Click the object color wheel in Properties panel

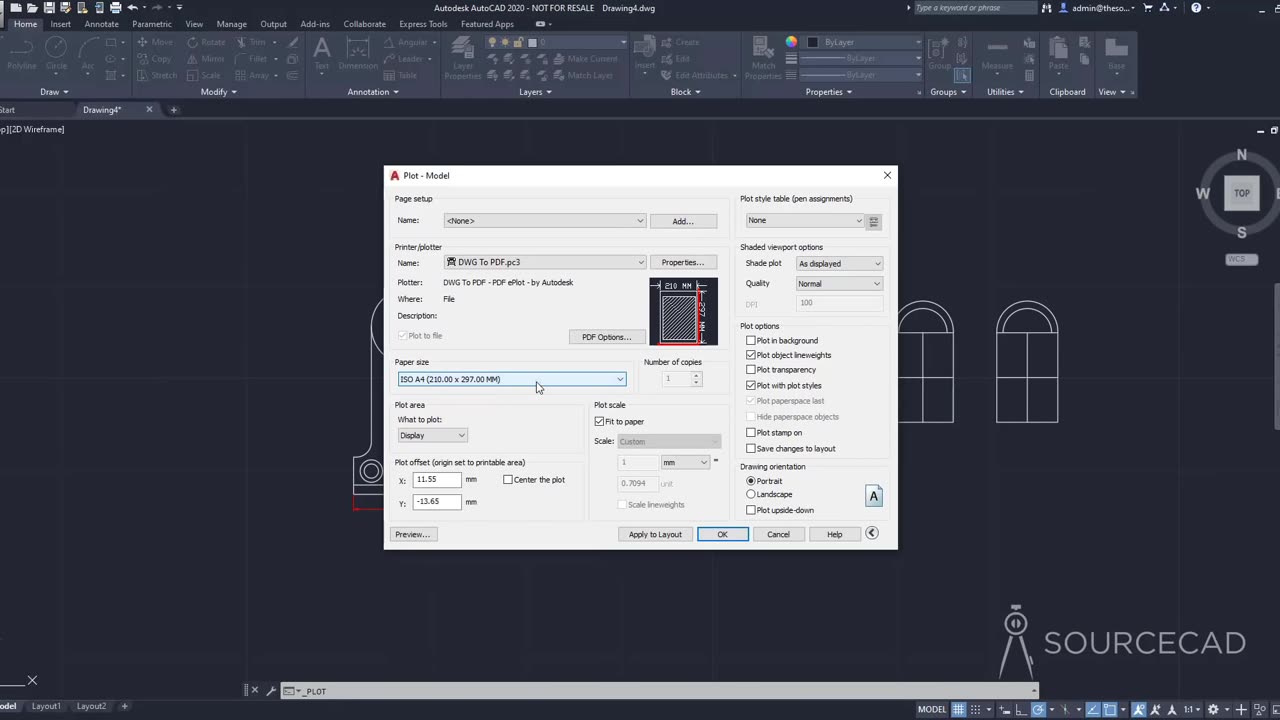[x=791, y=42]
